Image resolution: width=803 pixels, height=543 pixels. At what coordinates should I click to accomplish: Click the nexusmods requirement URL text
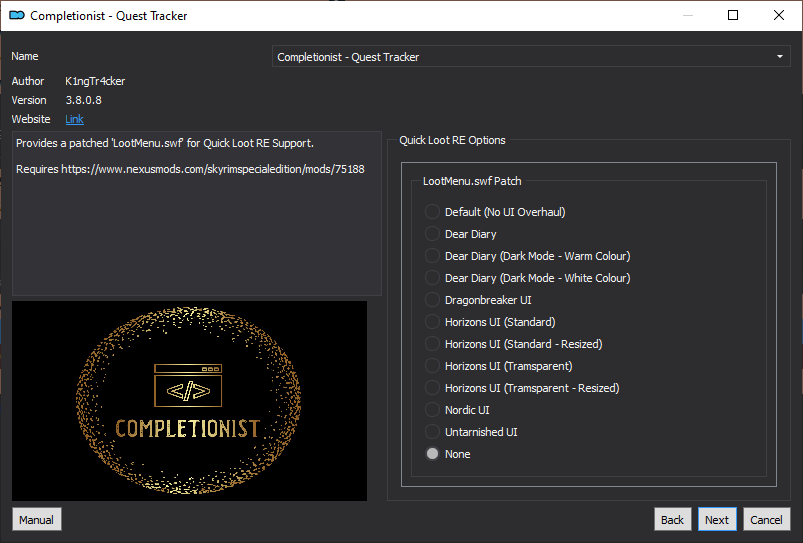[213, 169]
